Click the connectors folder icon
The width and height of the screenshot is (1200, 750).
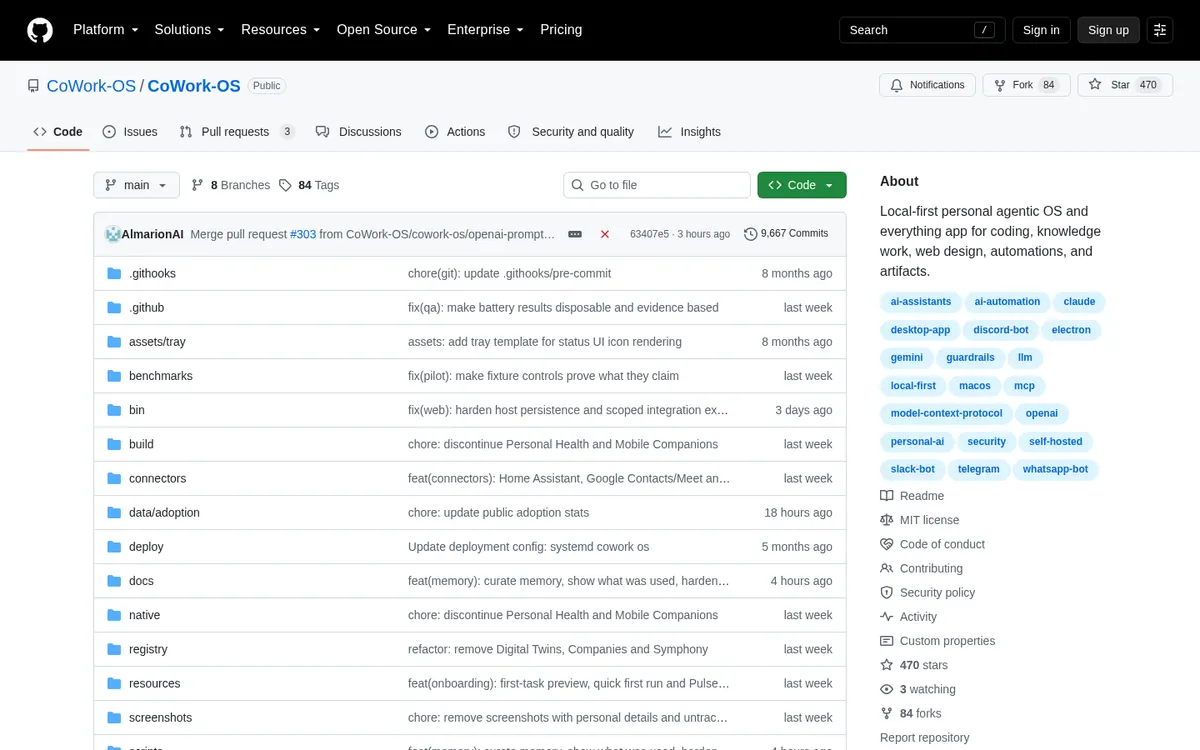113,478
